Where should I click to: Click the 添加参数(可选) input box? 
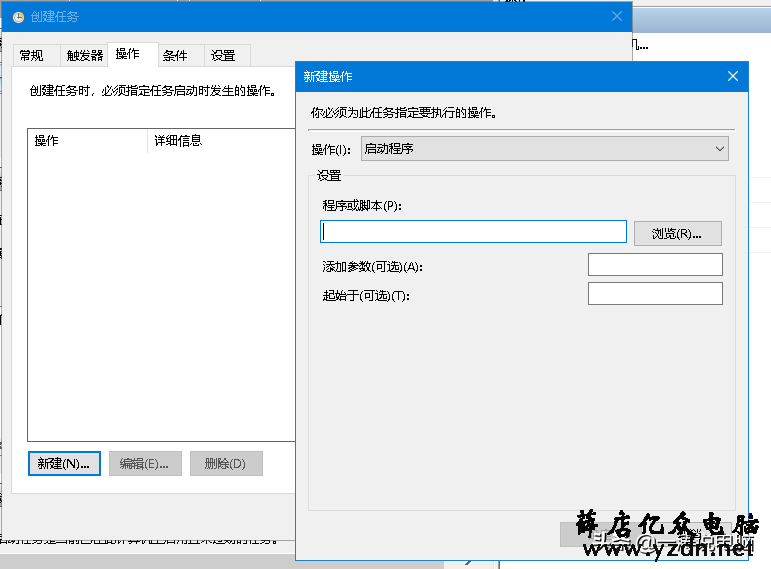[655, 265]
